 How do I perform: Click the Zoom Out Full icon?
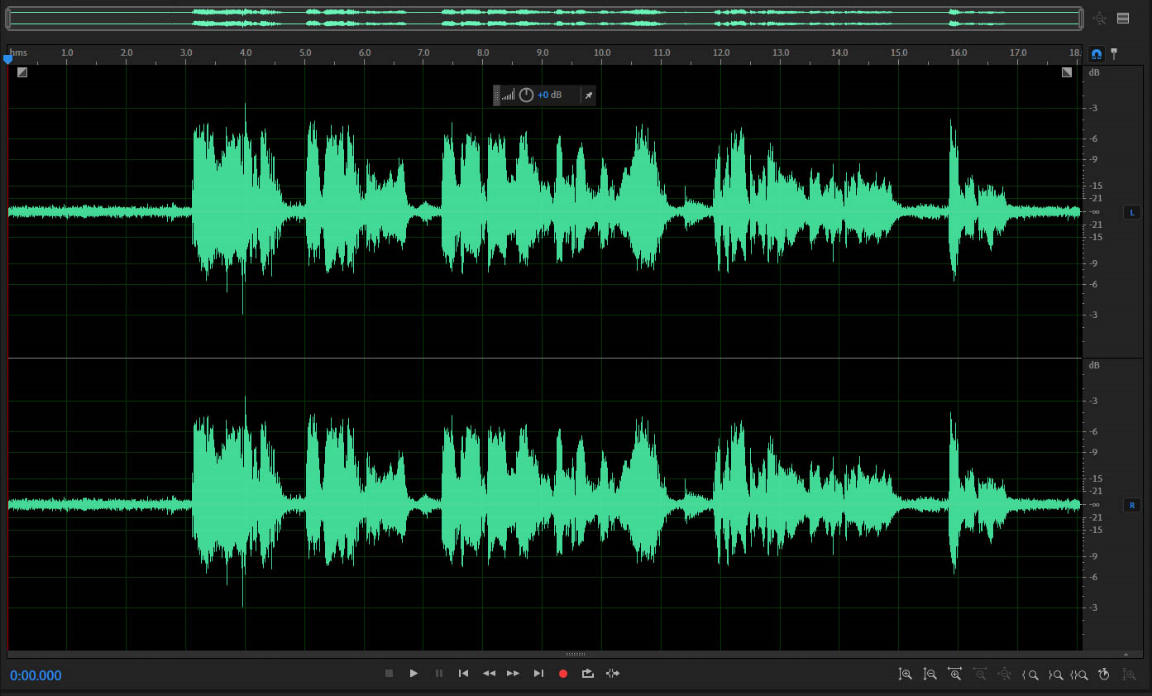[1004, 674]
